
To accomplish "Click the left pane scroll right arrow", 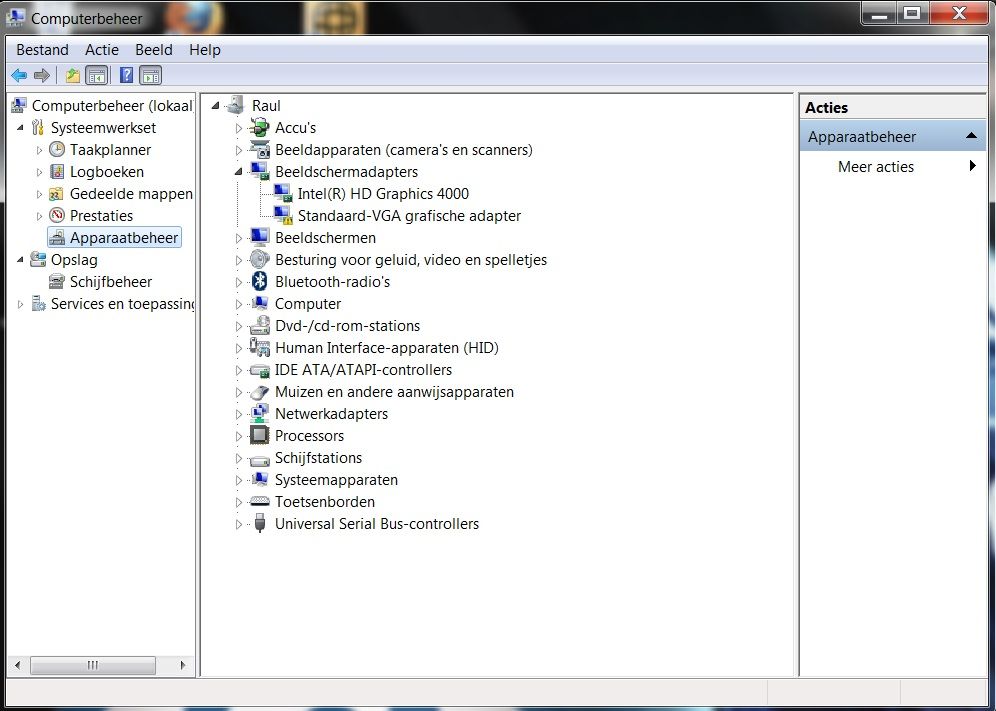I will 183,665.
